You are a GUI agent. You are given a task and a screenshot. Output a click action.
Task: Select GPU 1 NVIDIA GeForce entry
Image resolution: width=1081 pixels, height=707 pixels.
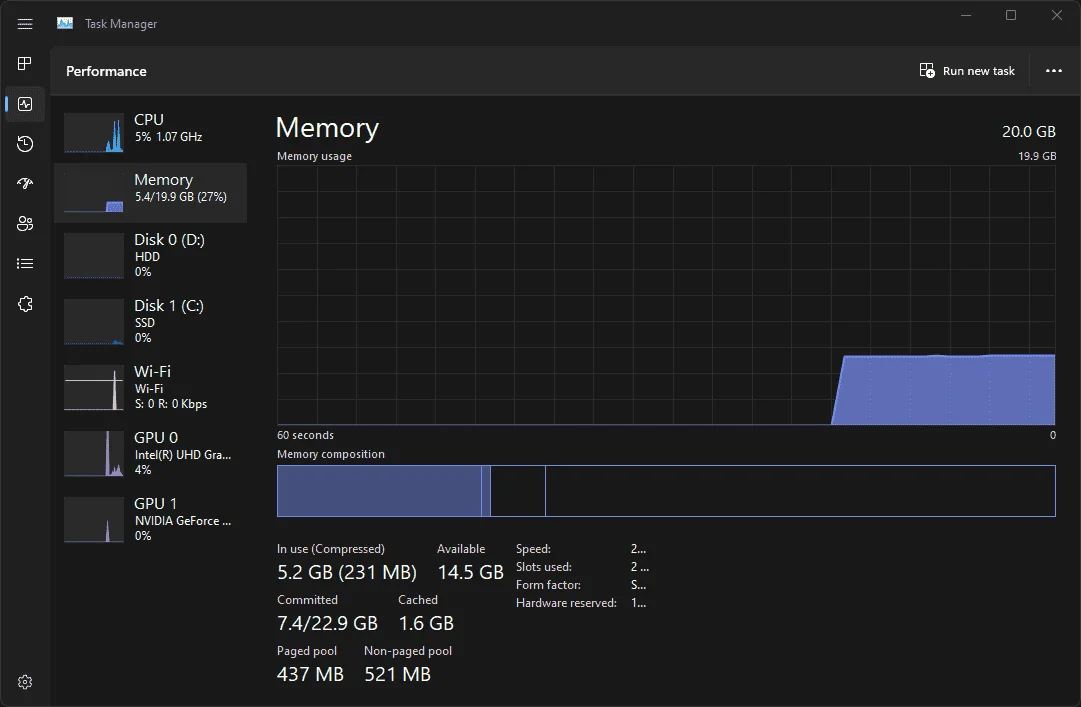point(150,520)
